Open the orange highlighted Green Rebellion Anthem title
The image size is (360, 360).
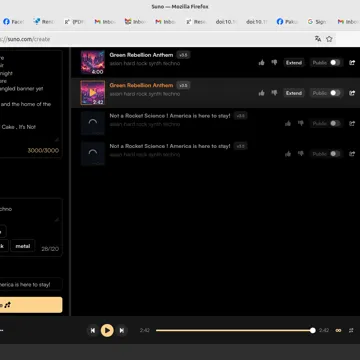[x=141, y=85]
